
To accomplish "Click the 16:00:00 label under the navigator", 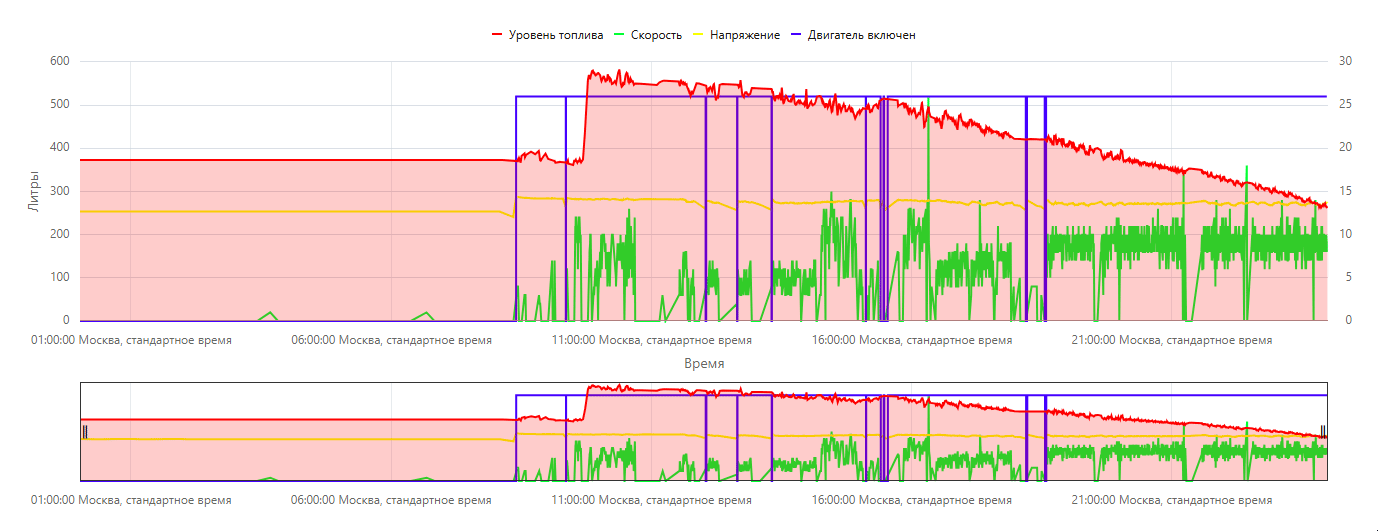I will tap(912, 500).
